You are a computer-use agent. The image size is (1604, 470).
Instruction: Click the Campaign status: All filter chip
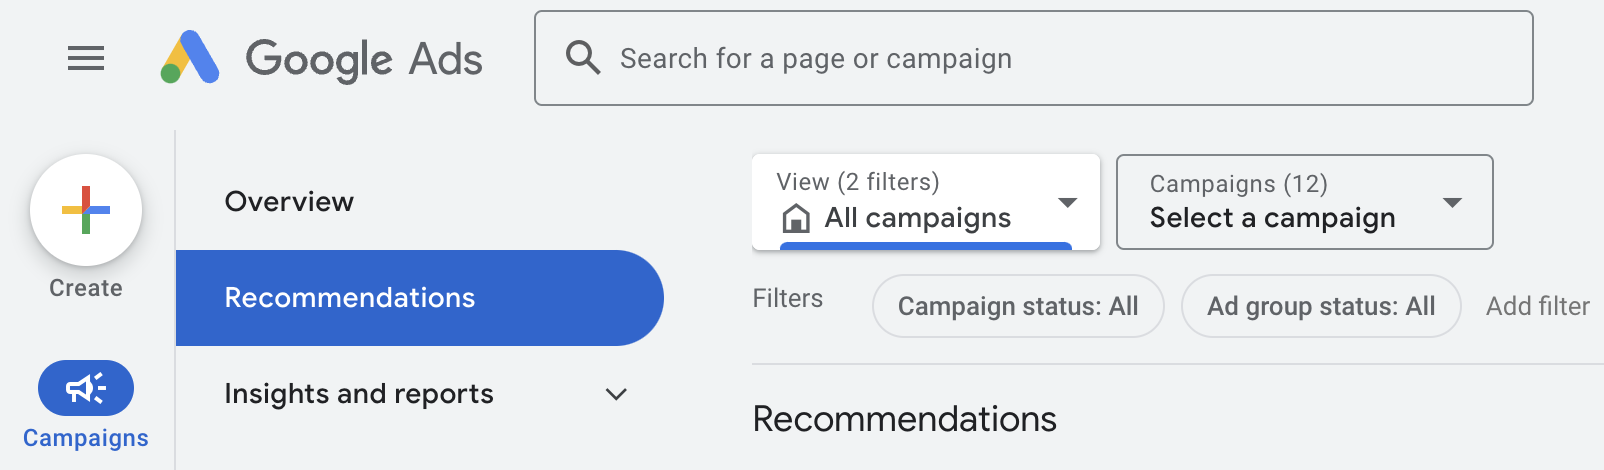(1018, 306)
